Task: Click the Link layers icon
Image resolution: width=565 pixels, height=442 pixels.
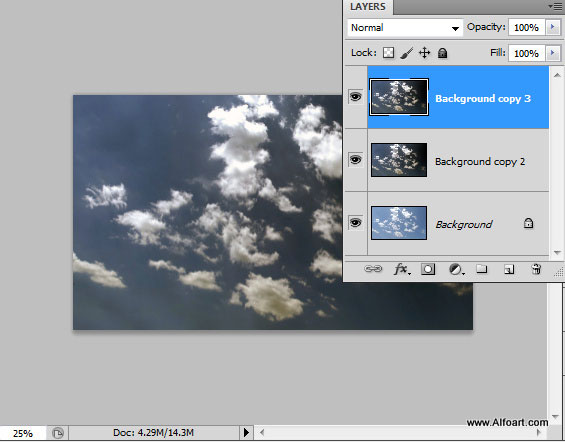Action: coord(373,269)
